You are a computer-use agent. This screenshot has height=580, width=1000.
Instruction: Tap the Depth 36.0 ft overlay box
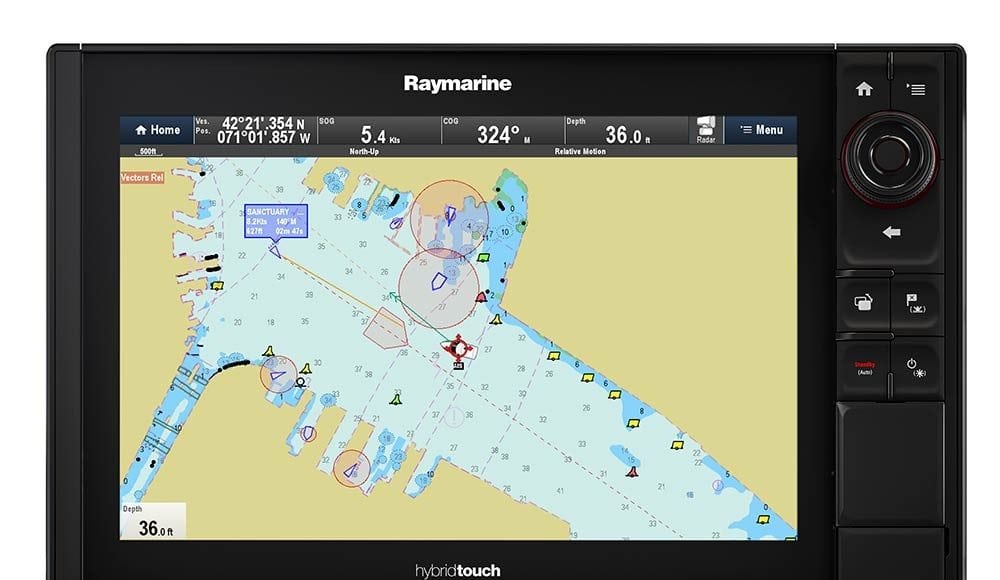pyautogui.click(x=153, y=521)
